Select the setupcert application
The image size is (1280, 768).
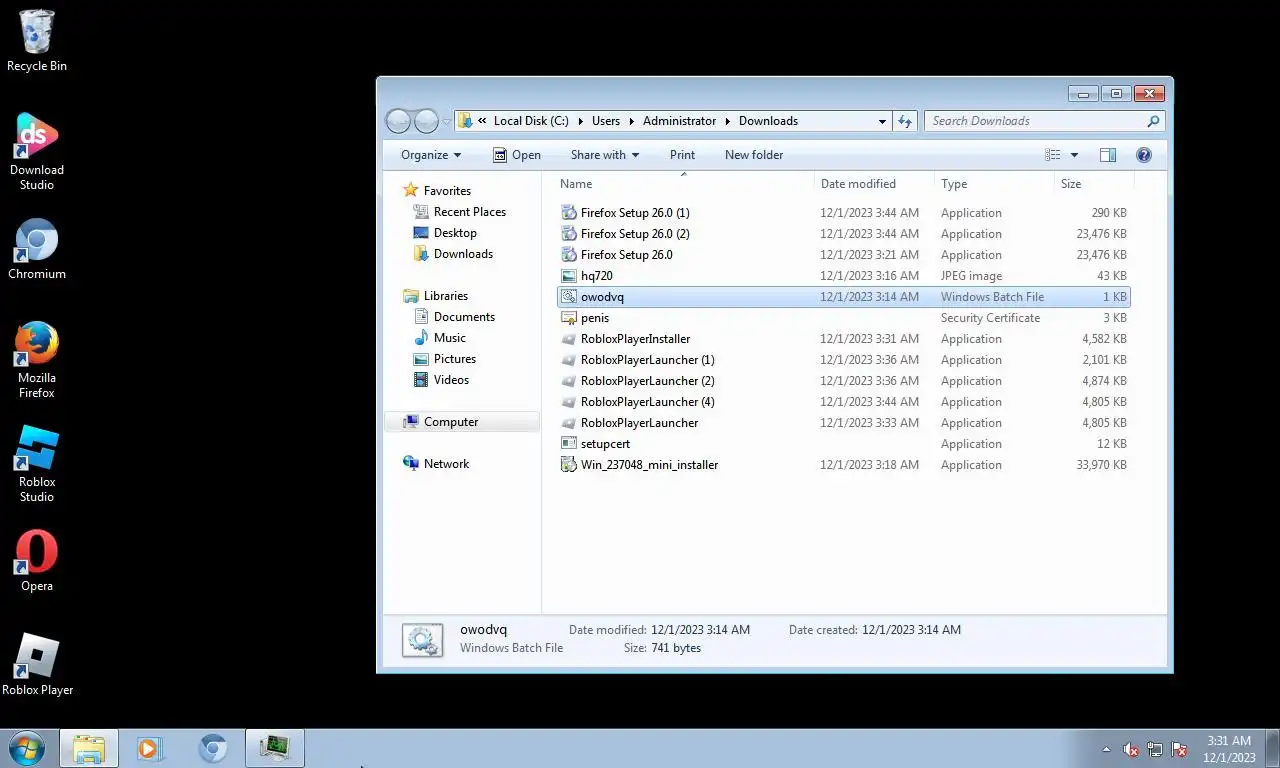click(843, 444)
